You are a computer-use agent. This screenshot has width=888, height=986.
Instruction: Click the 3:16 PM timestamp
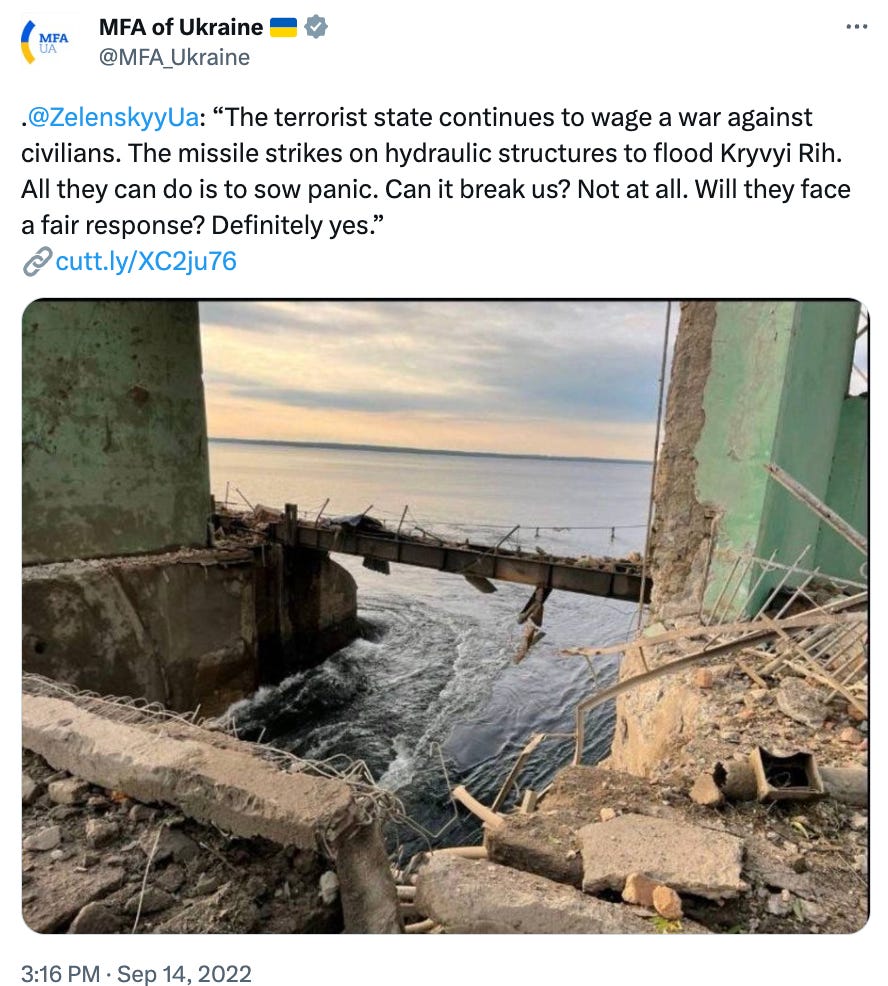coord(60,973)
